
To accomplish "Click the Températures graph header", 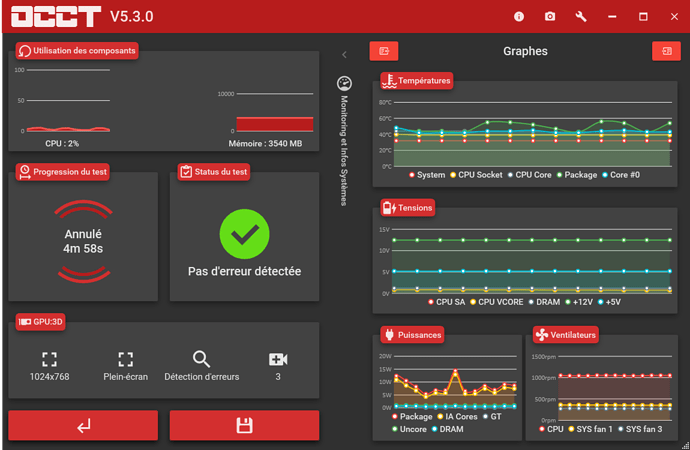I will click(x=416, y=80).
